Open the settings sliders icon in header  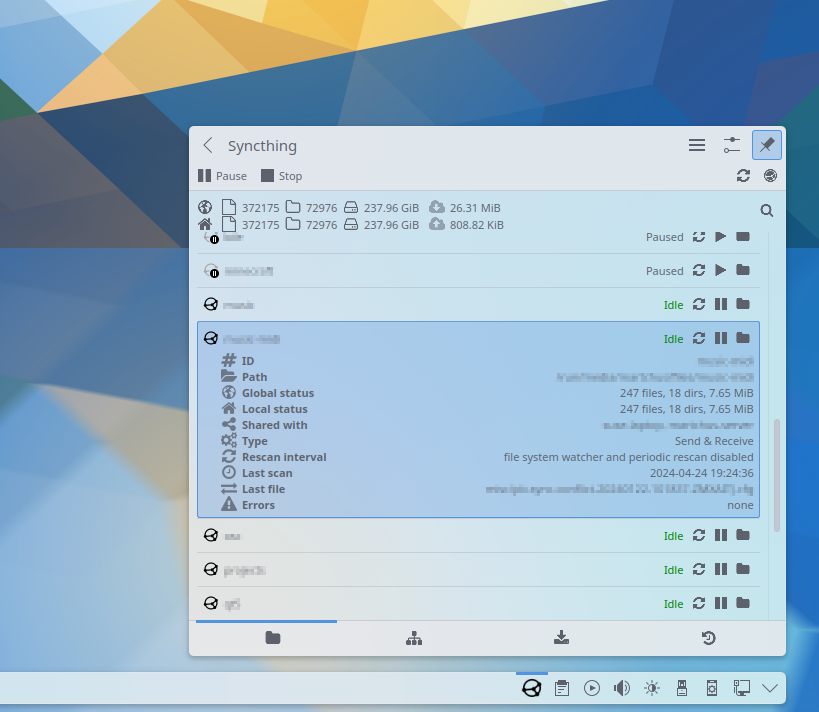731,145
